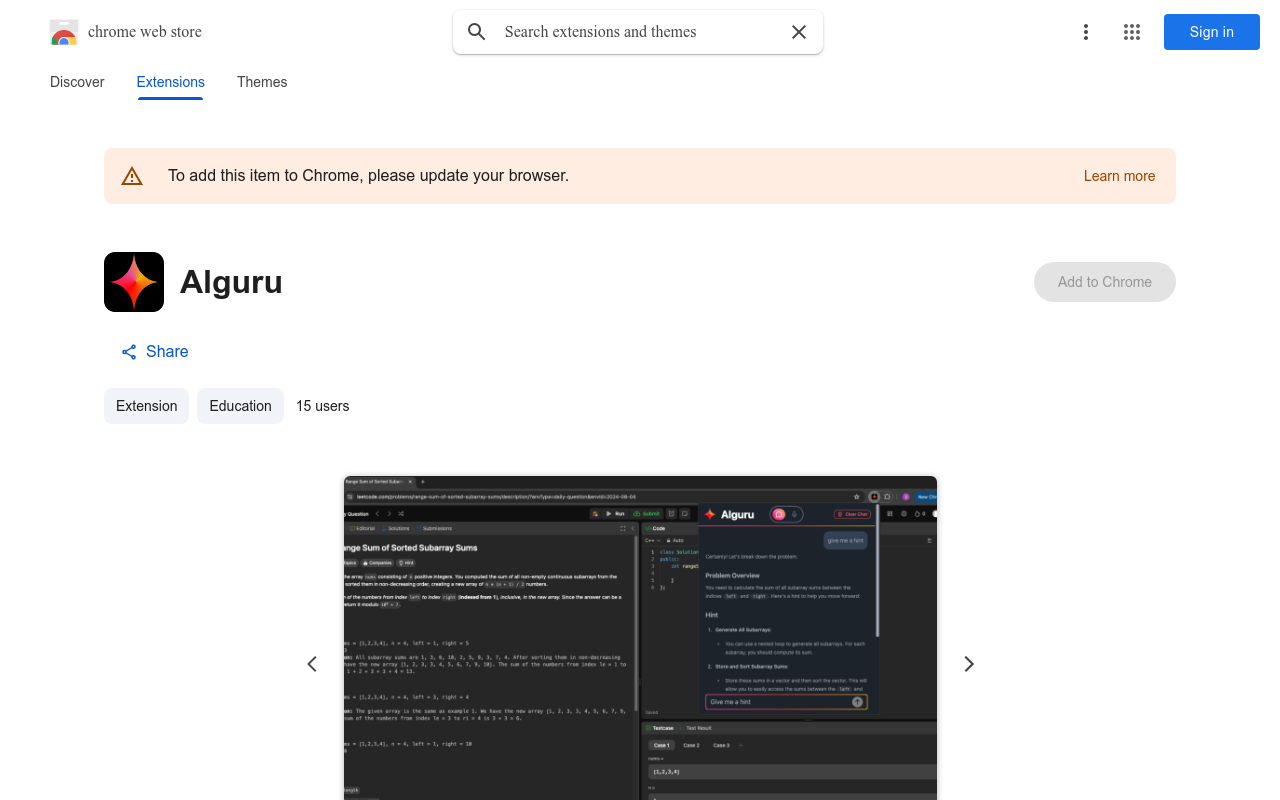Open the Learn more link
Image resolution: width=1280 pixels, height=800 pixels.
point(1119,176)
